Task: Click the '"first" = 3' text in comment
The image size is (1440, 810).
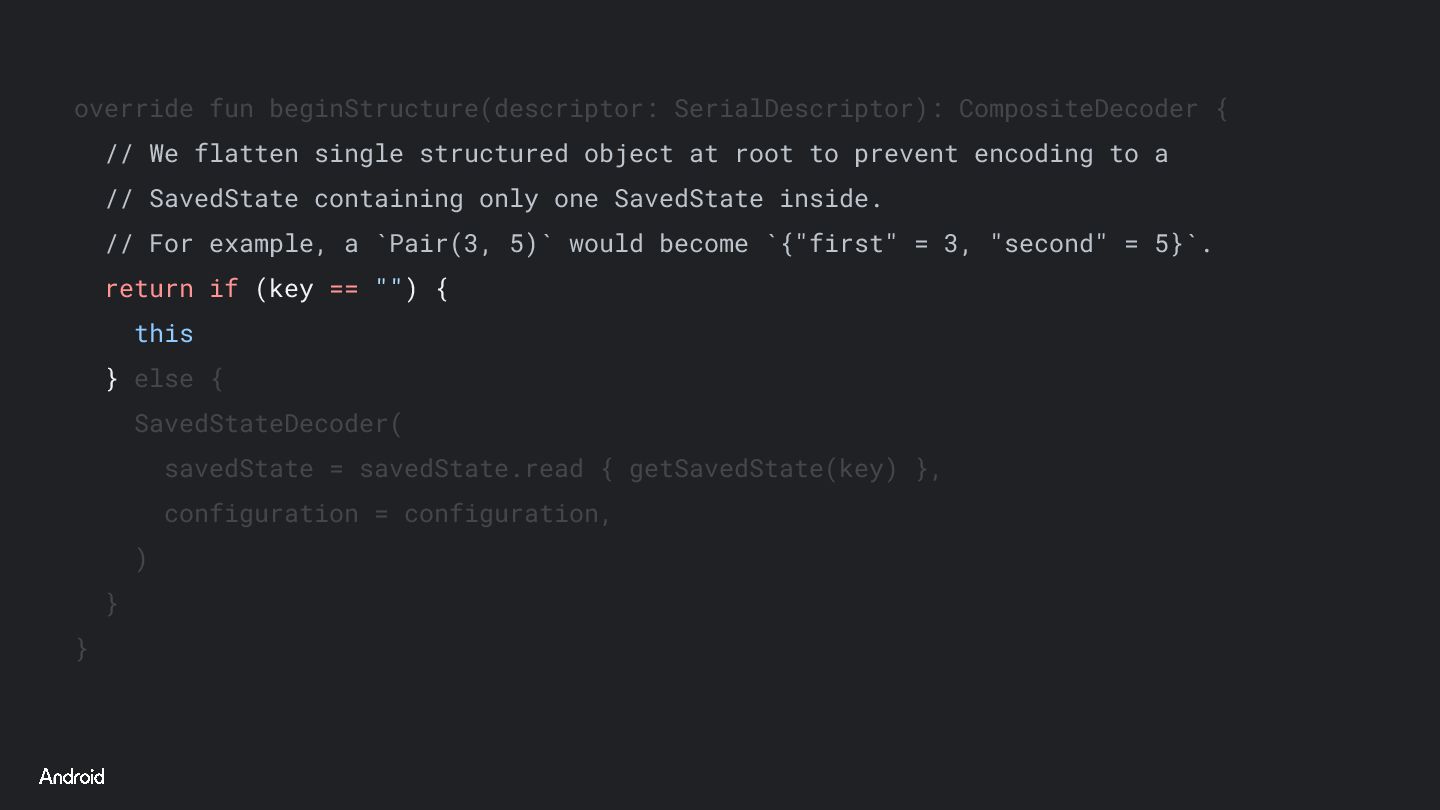Action: point(876,244)
